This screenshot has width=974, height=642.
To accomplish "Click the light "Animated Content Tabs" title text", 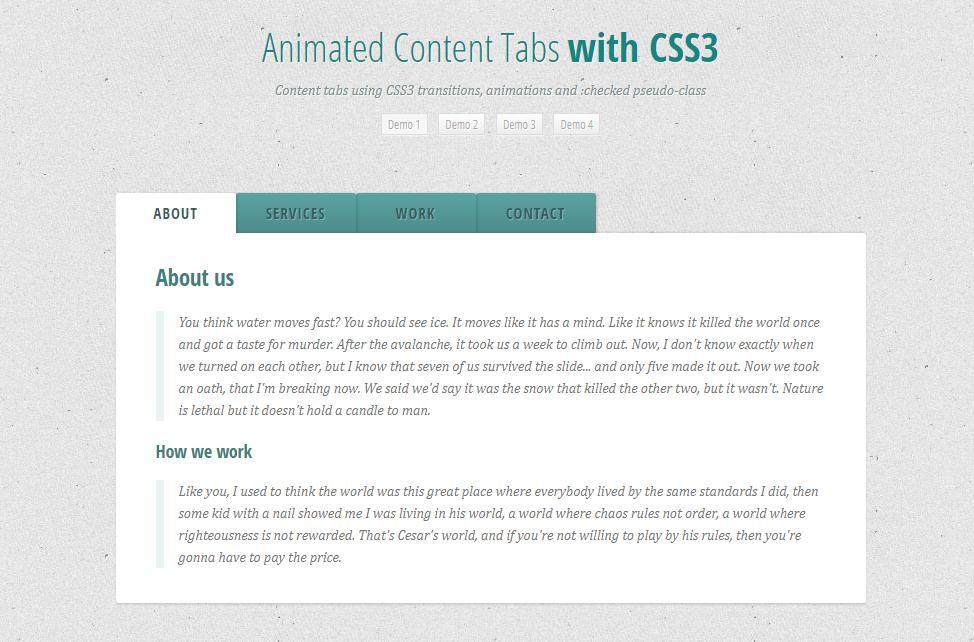I will click(x=411, y=48).
